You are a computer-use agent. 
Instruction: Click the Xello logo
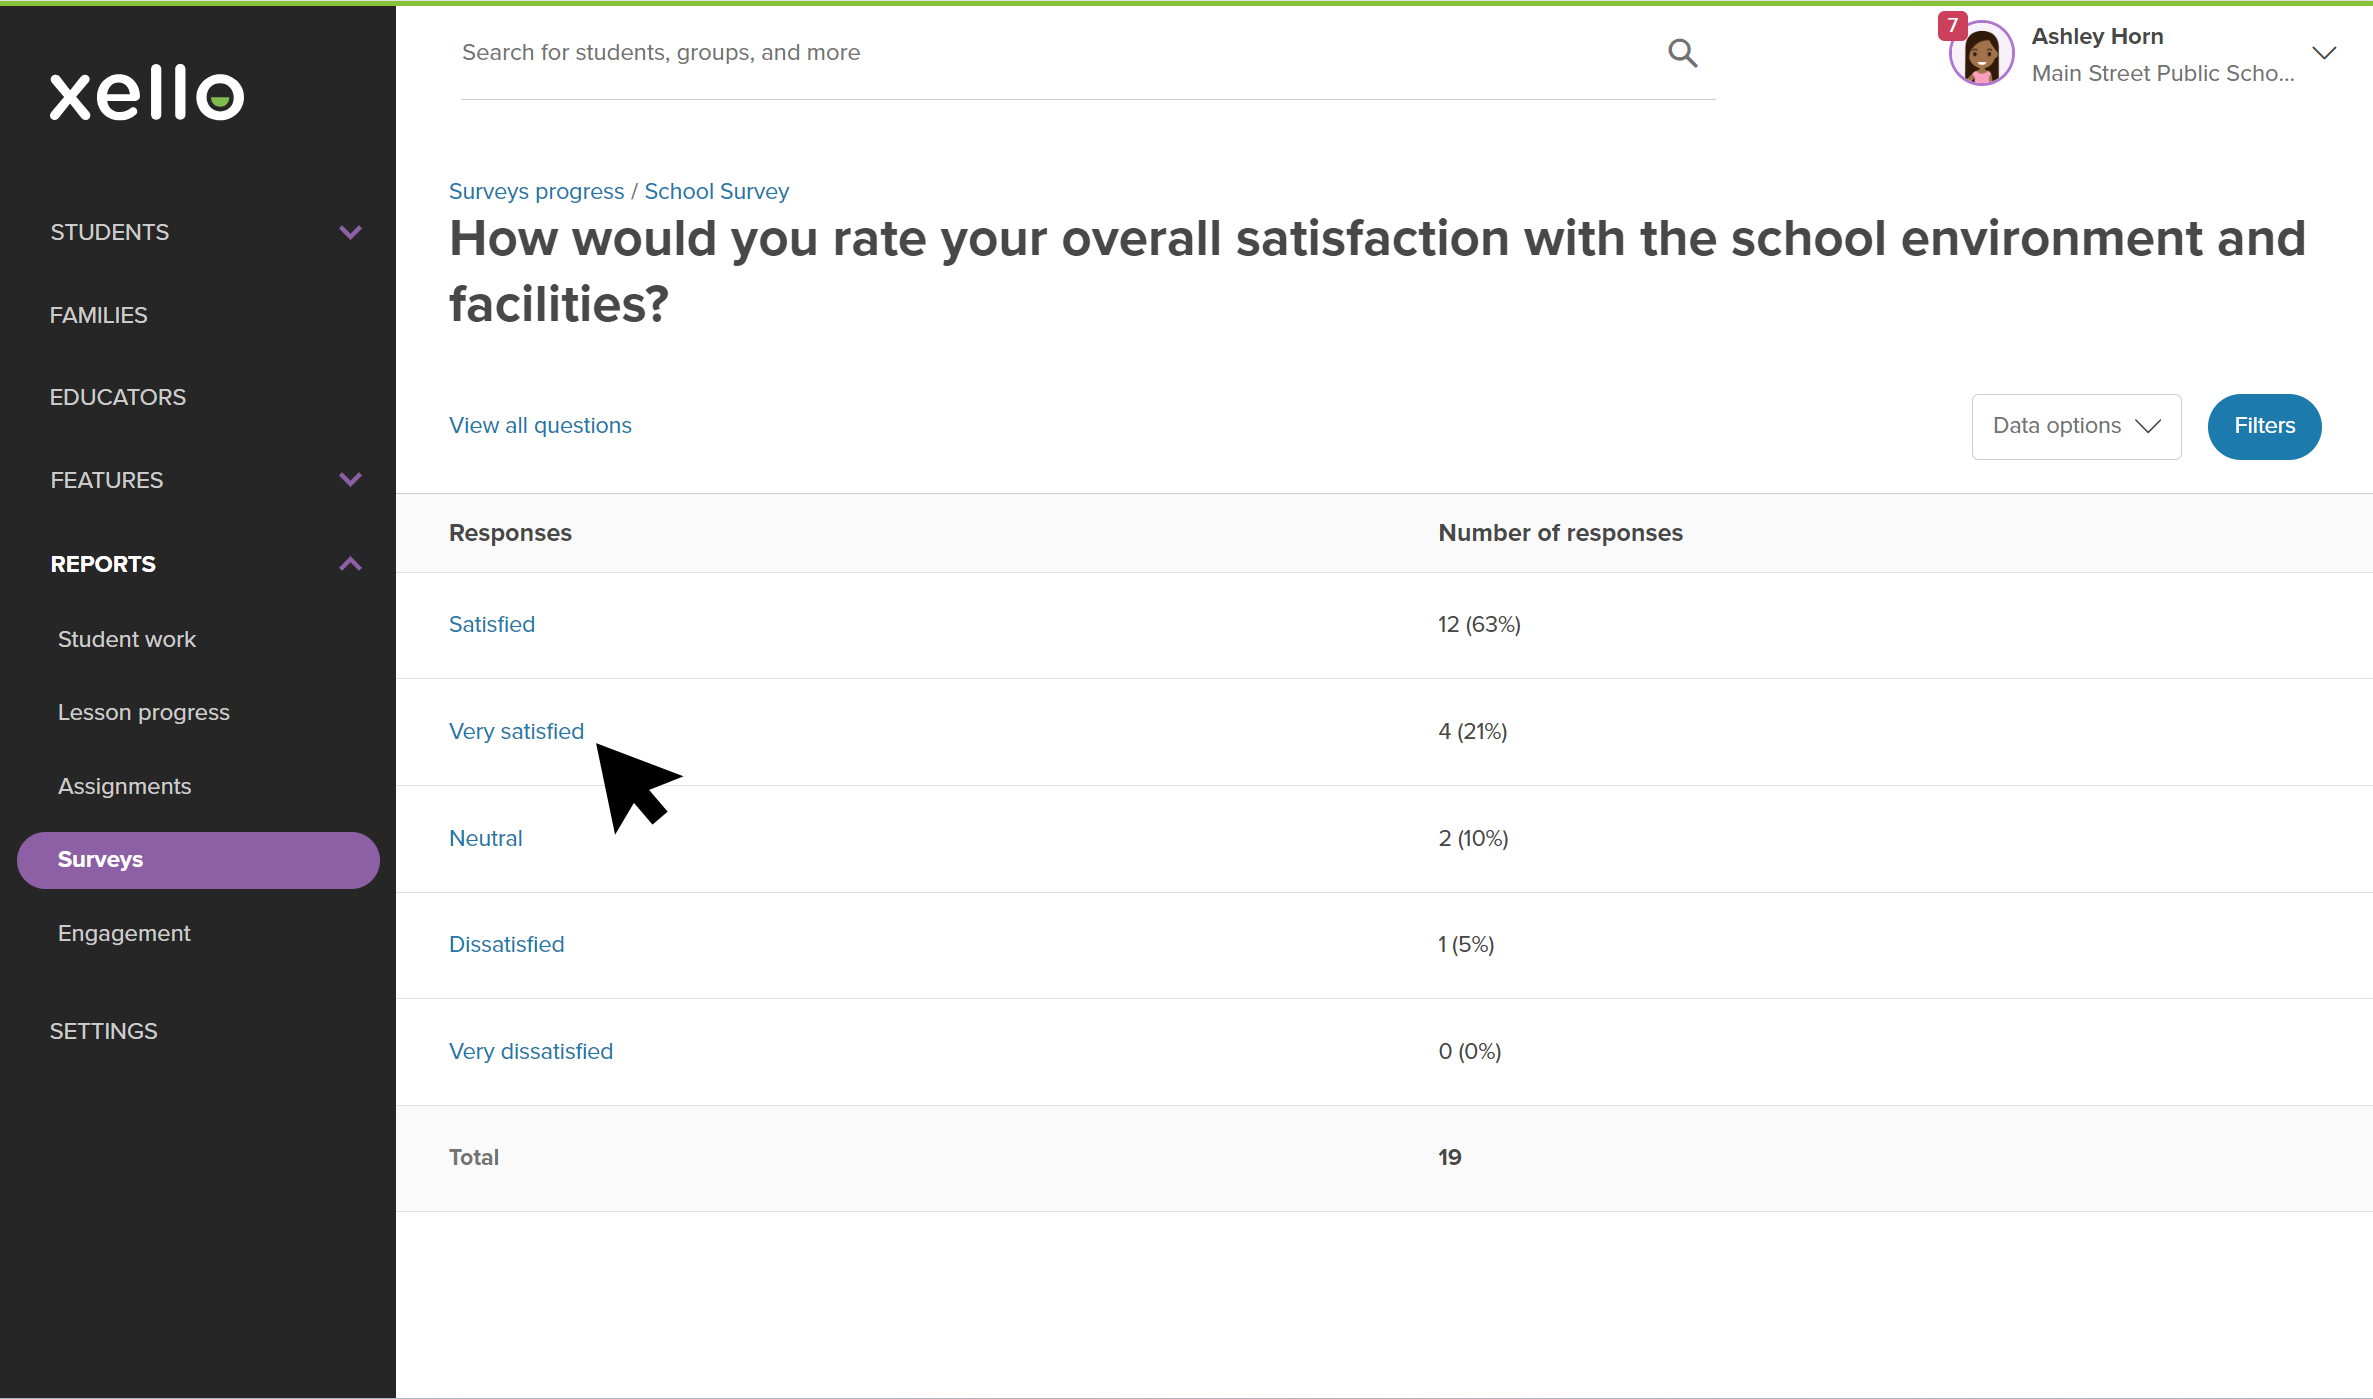(147, 94)
